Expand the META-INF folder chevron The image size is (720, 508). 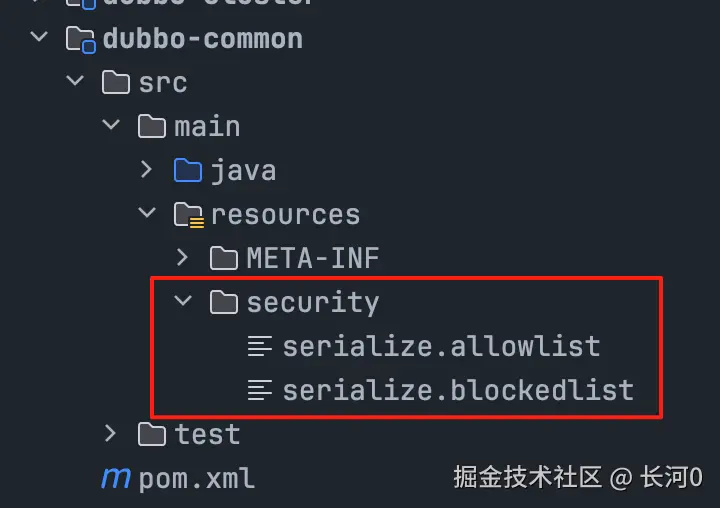[183, 258]
